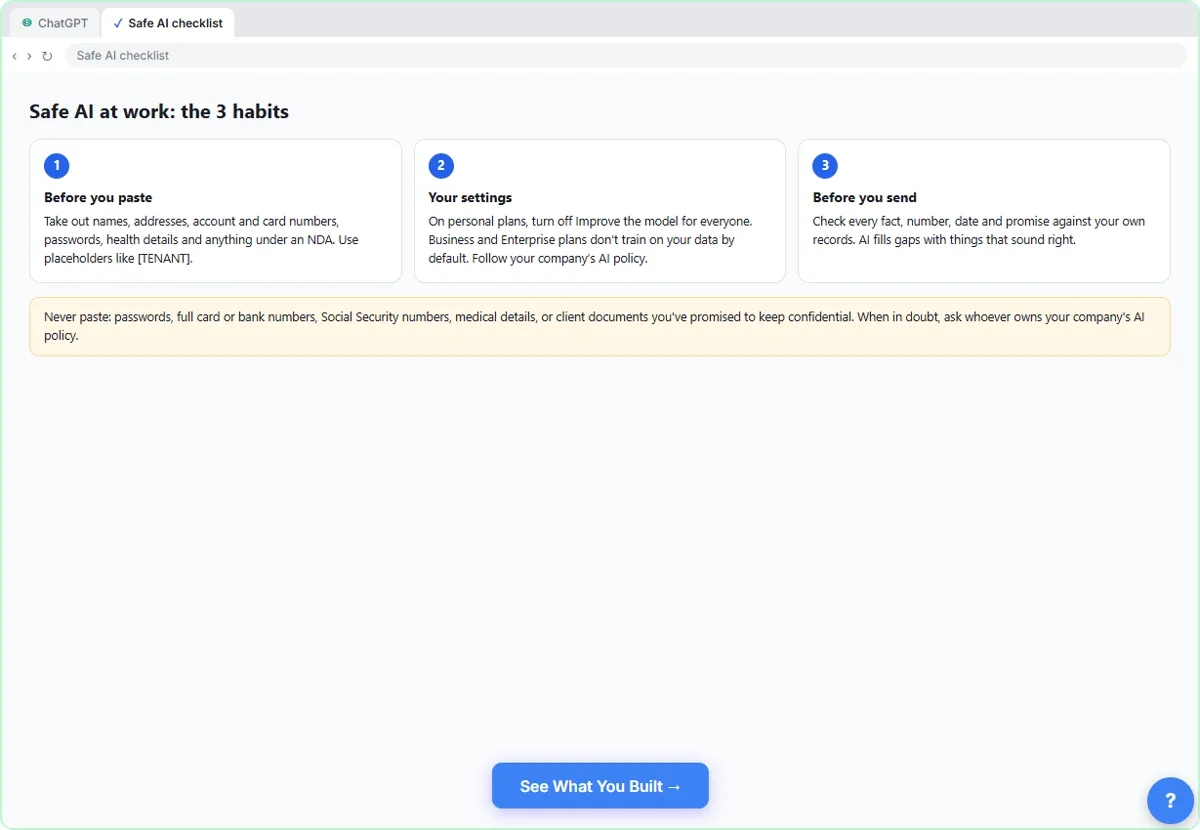This screenshot has width=1200, height=830.
Task: Open the help question mark button
Action: (1170, 801)
